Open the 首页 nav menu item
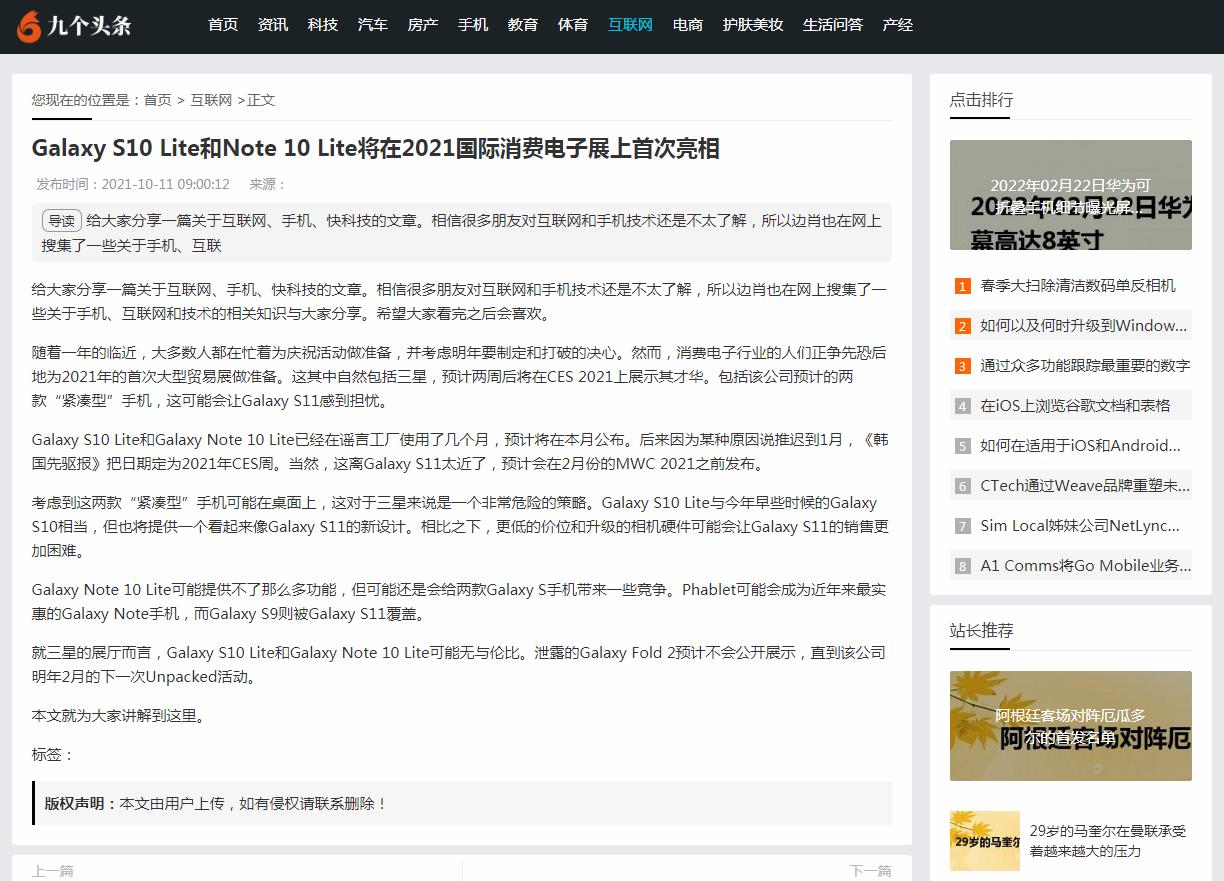 click(223, 25)
